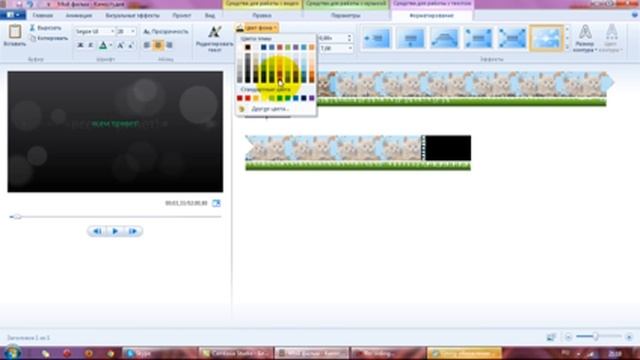Screen dimensions: 640x360
Task: Decrease font size with smaller A icon
Action: [x=131, y=45]
